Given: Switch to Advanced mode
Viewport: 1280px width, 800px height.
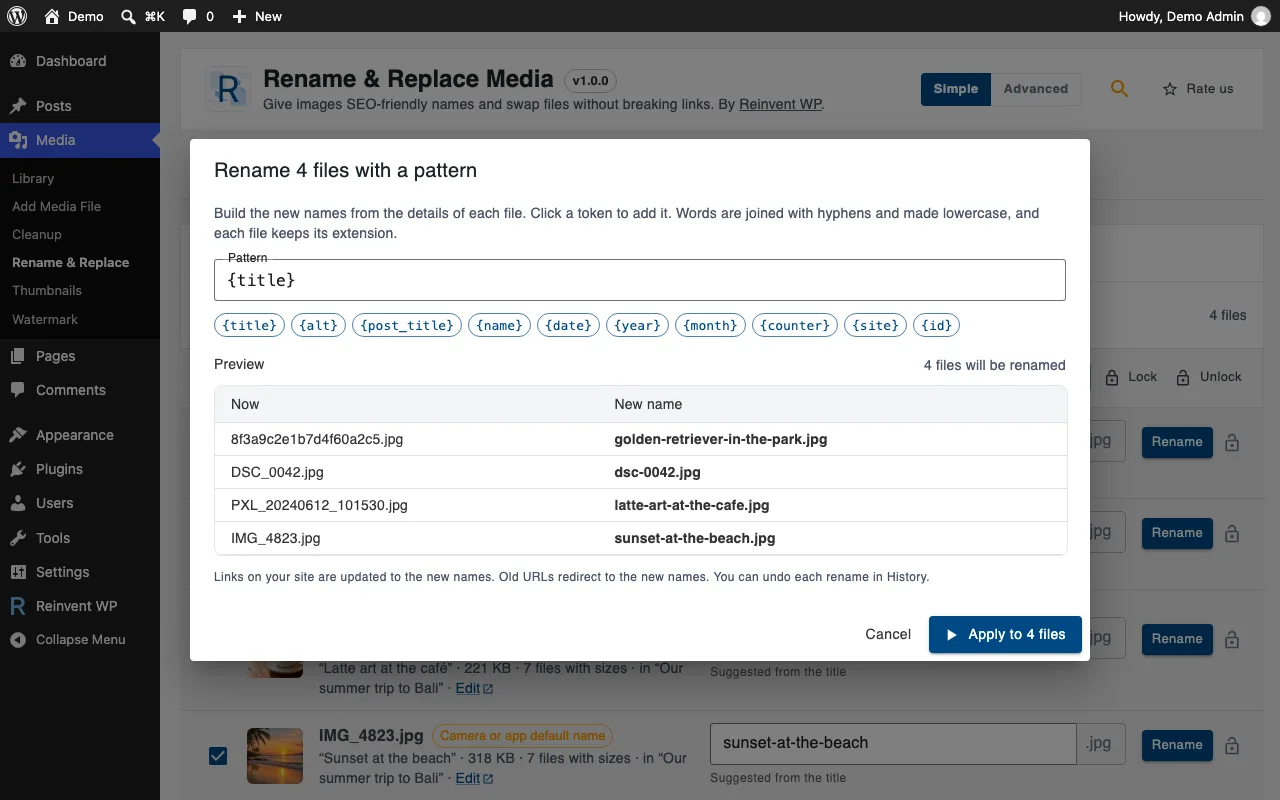Looking at the screenshot, I should point(1036,89).
